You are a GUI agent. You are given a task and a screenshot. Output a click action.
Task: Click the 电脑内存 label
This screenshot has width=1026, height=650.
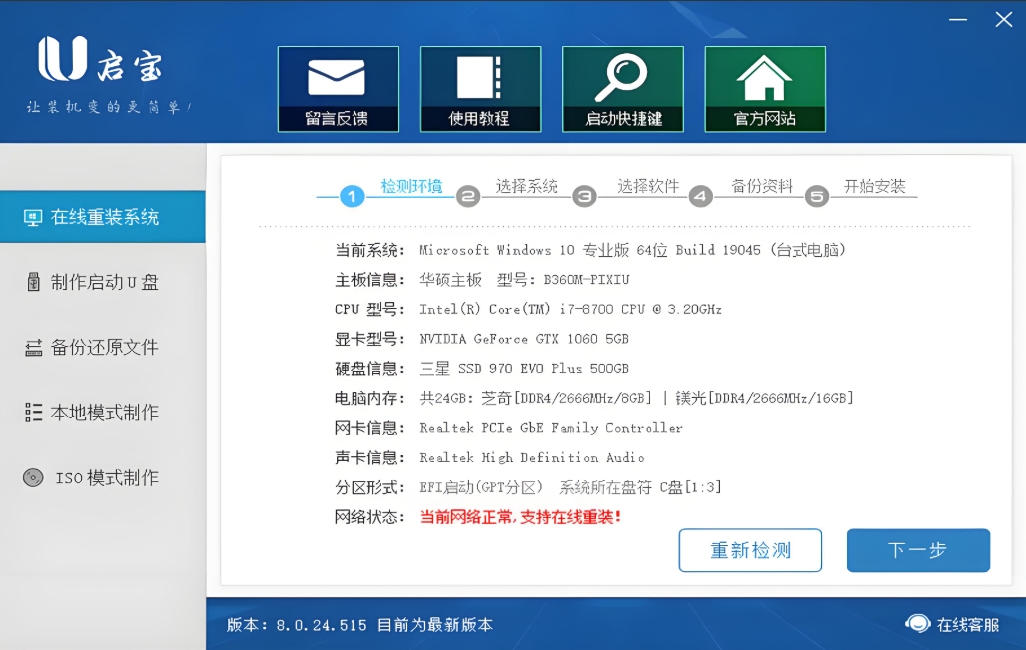pyautogui.click(x=370, y=398)
